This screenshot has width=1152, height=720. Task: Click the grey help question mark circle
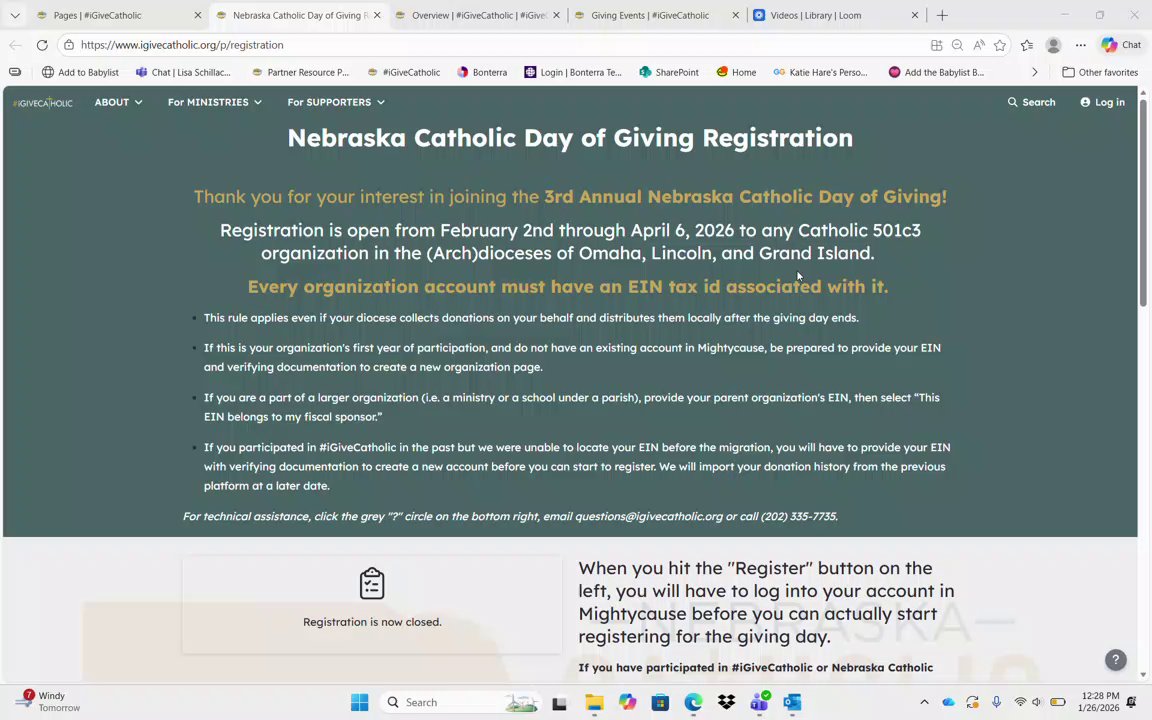pos(1115,660)
